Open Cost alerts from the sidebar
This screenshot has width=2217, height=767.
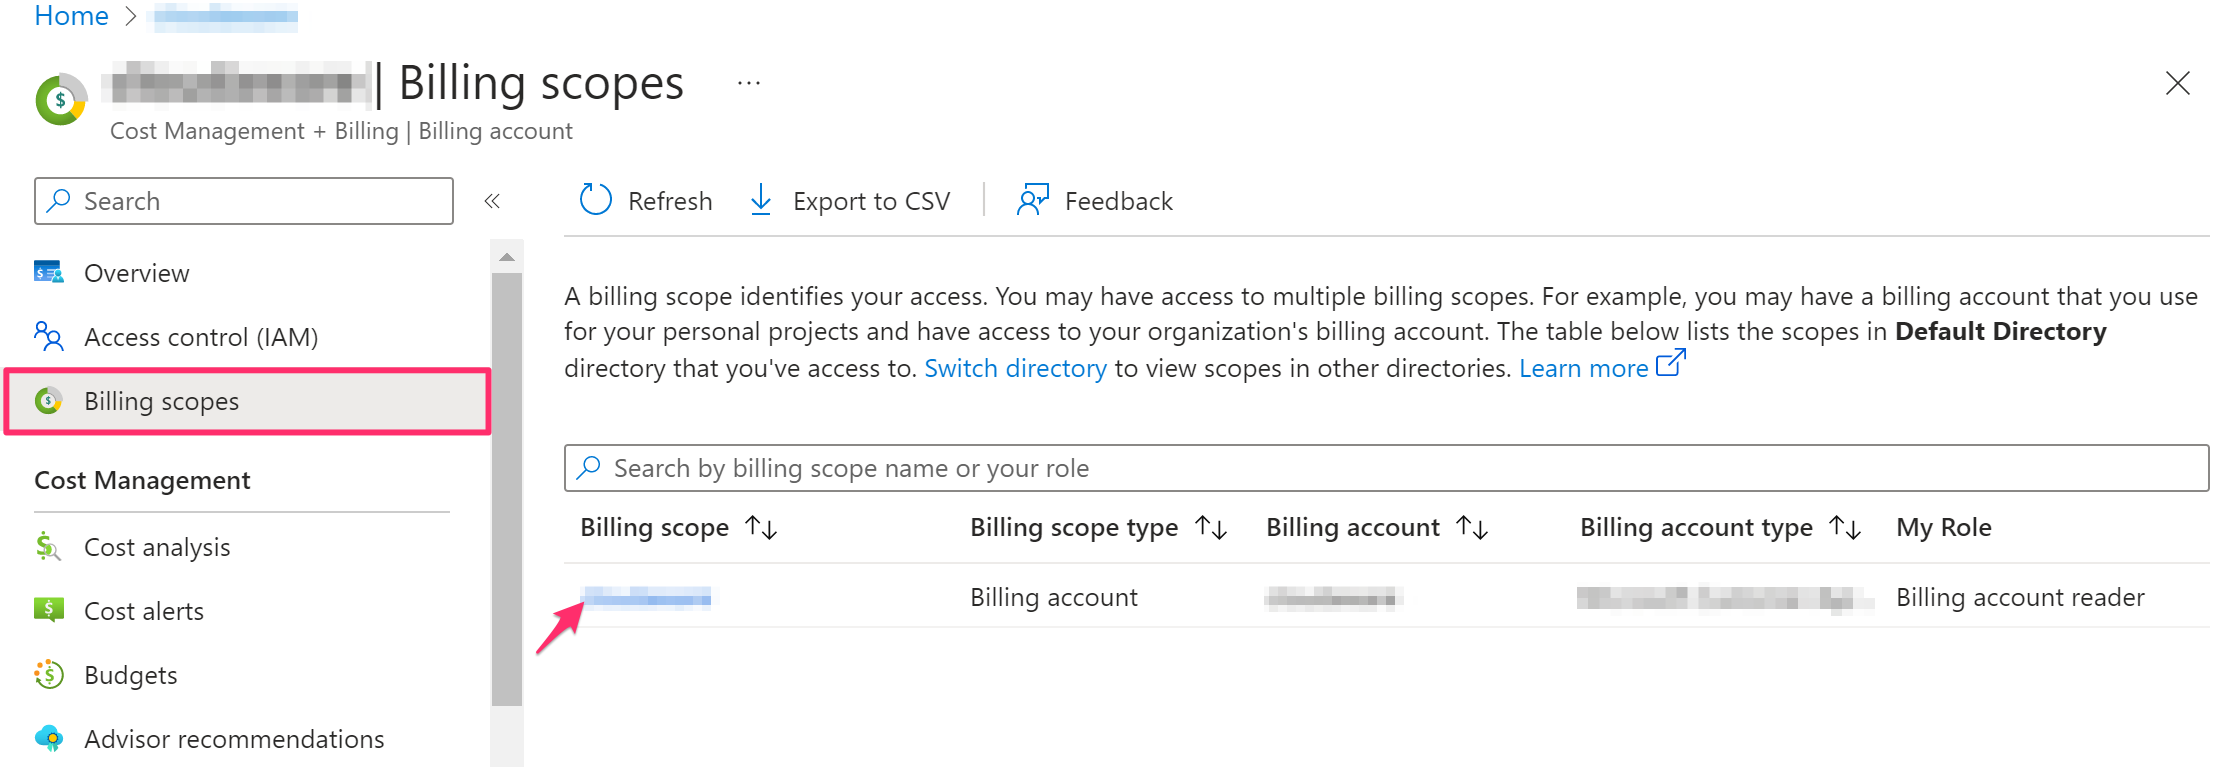point(143,611)
